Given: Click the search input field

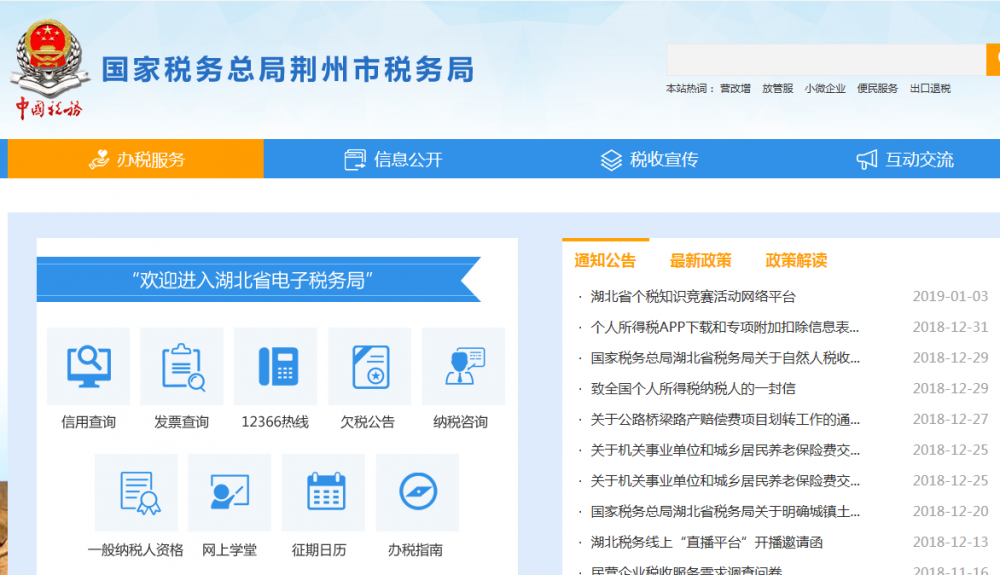Looking at the screenshot, I should [826, 60].
